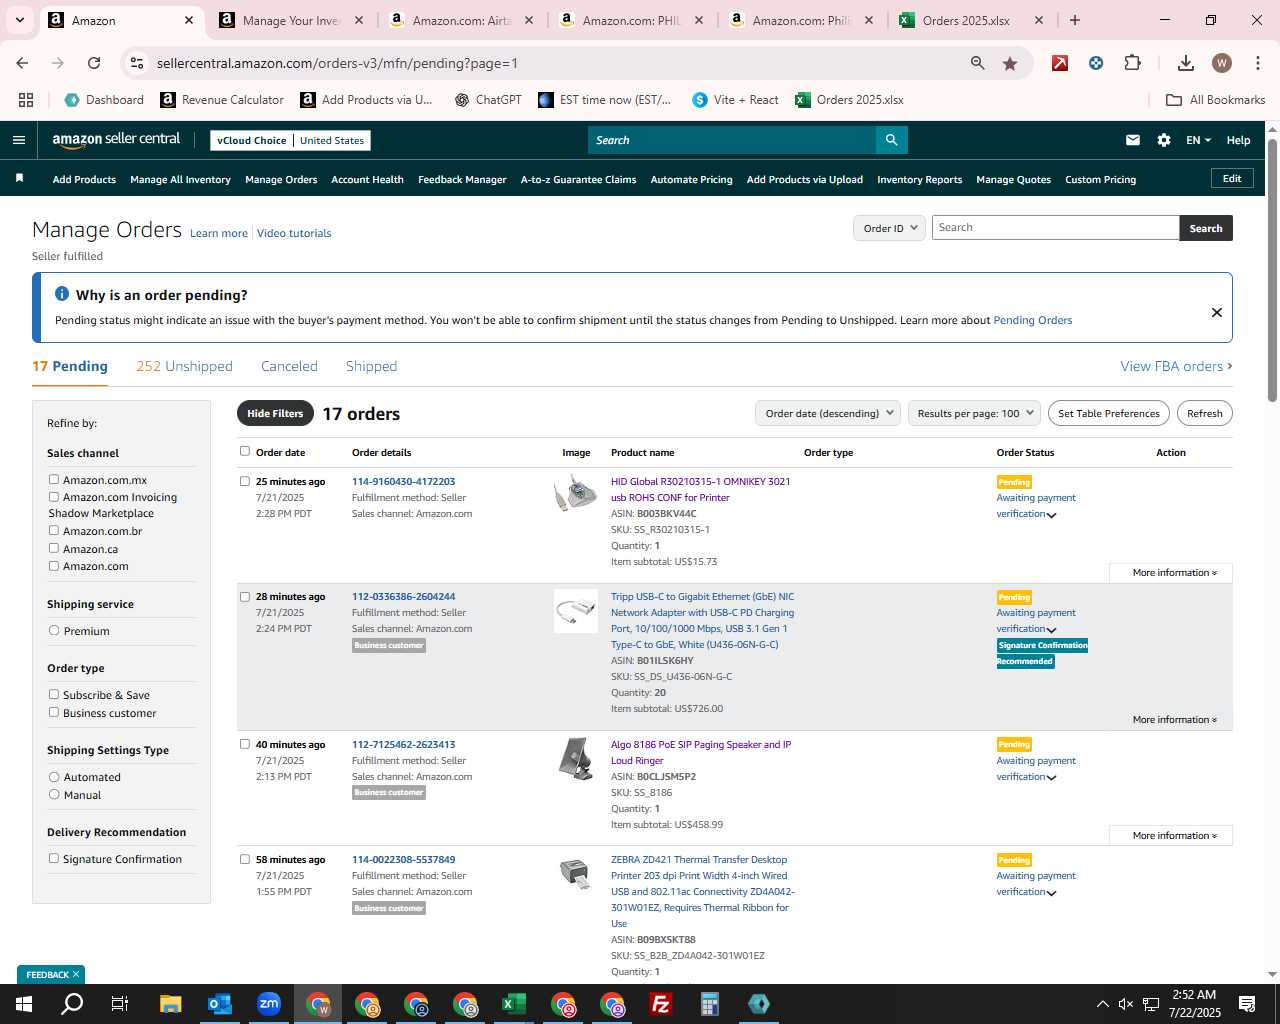Open Calculator from the taskbar
The height and width of the screenshot is (1024, 1280).
[x=710, y=1004]
